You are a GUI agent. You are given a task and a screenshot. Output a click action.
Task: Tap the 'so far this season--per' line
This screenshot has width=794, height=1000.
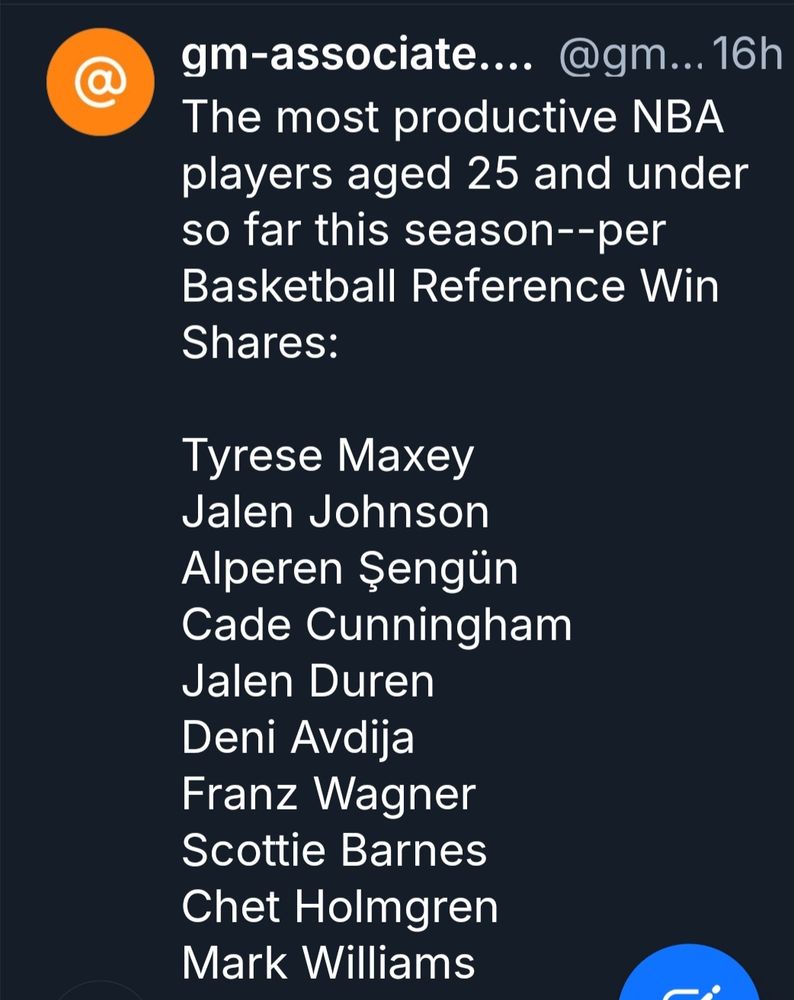coord(423,231)
